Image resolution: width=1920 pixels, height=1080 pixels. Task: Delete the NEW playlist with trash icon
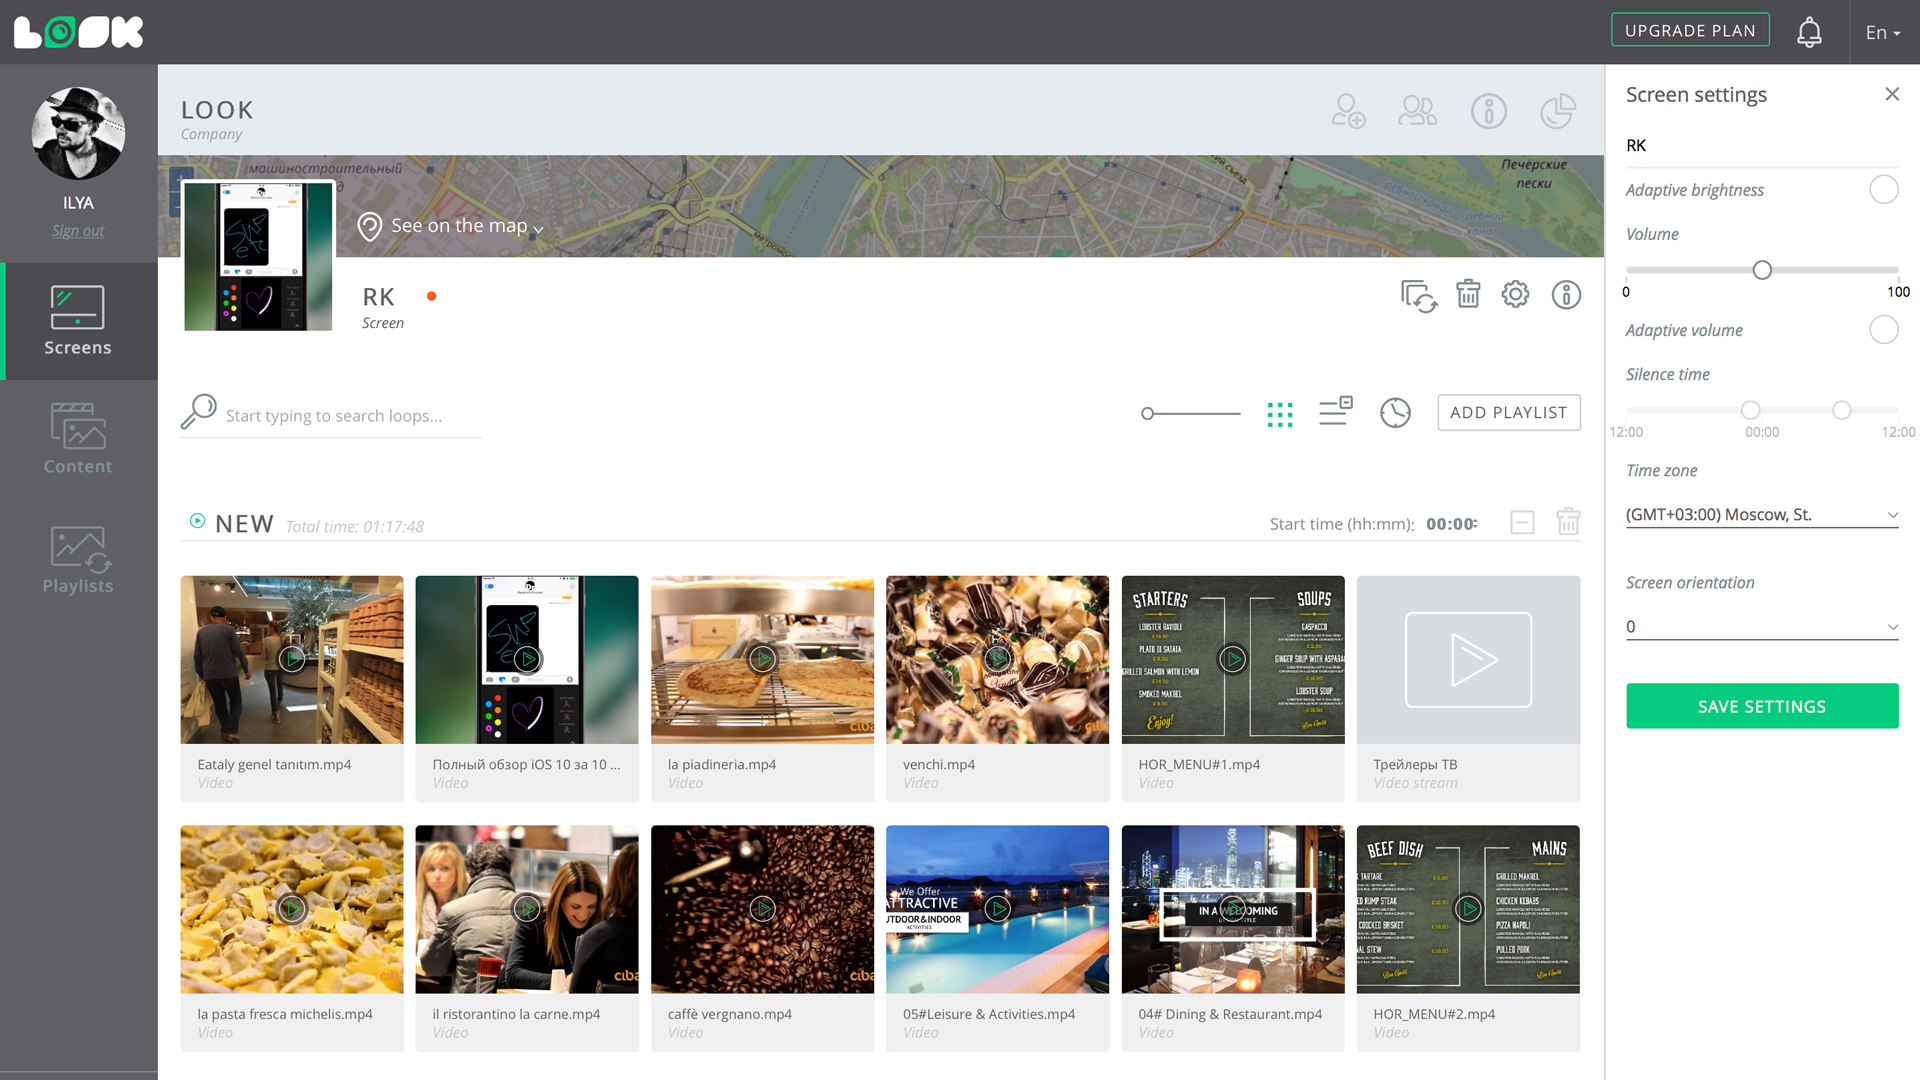(1568, 522)
